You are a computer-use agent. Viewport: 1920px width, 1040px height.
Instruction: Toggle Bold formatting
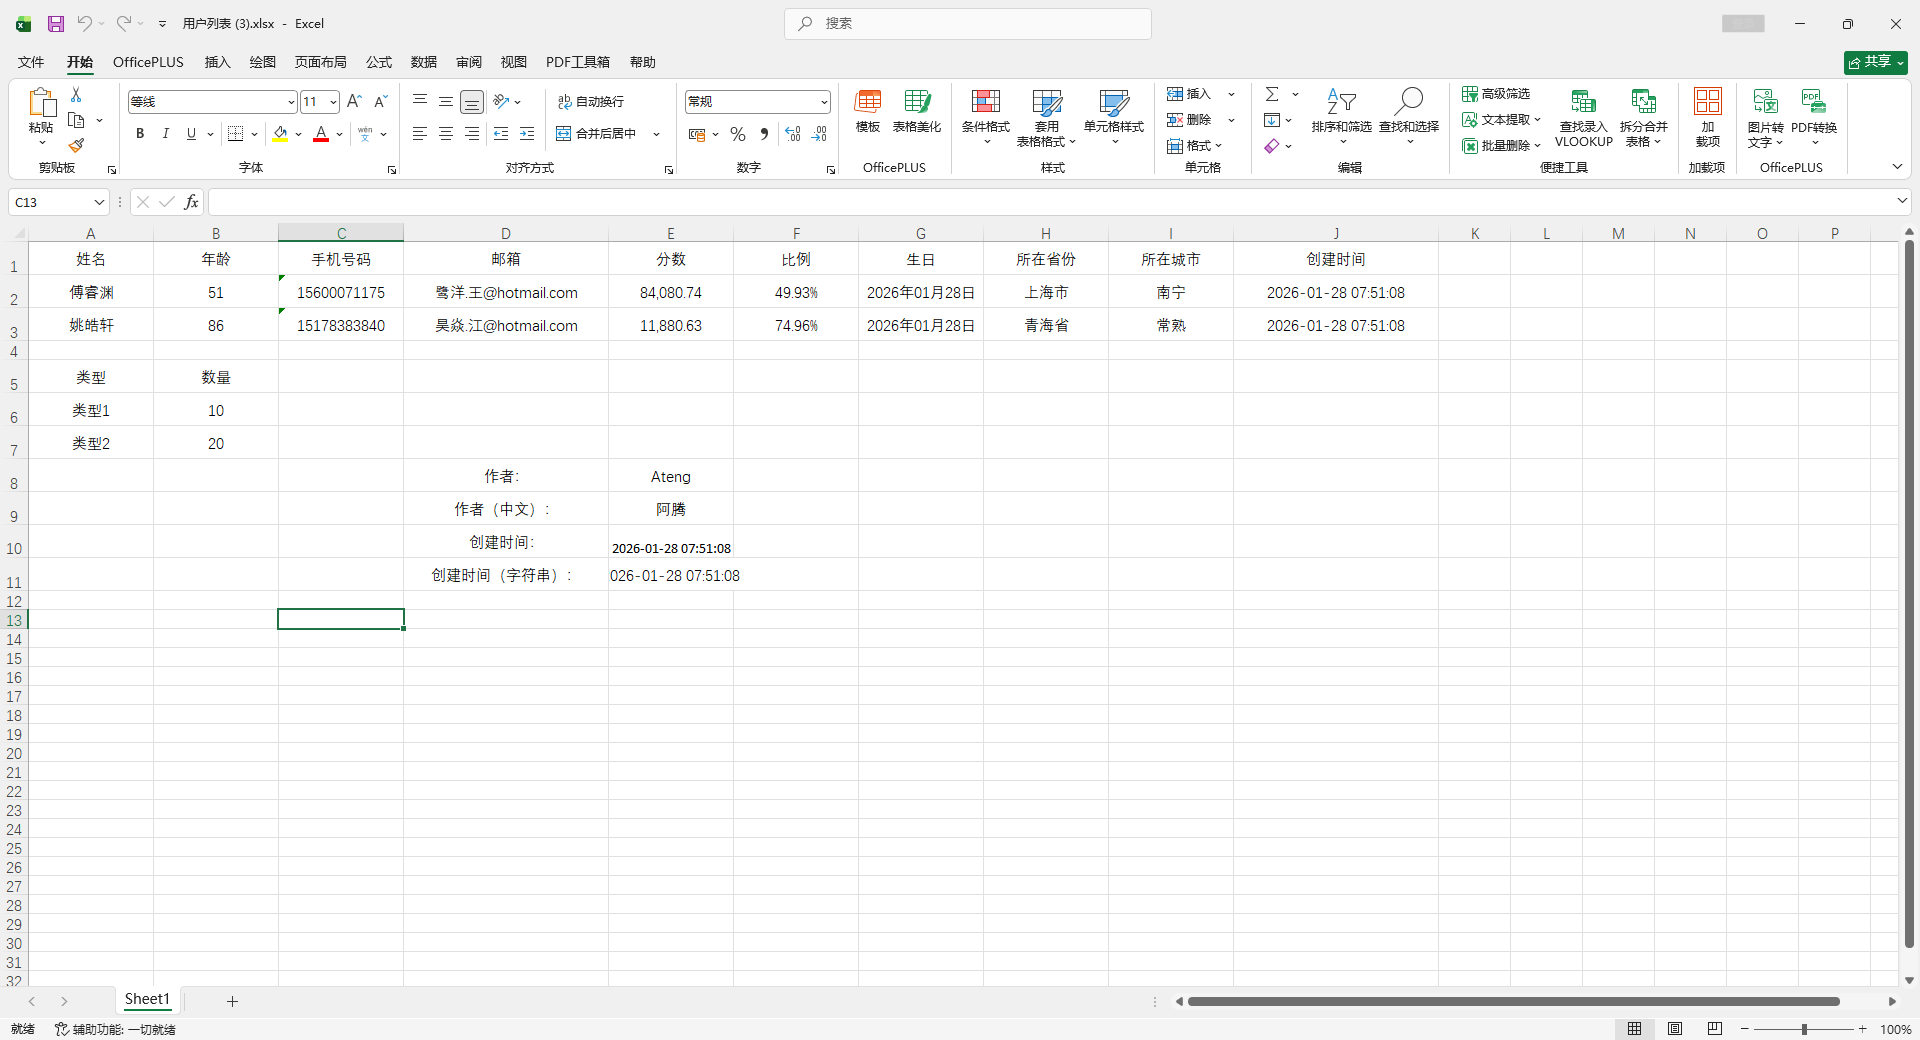click(140, 134)
